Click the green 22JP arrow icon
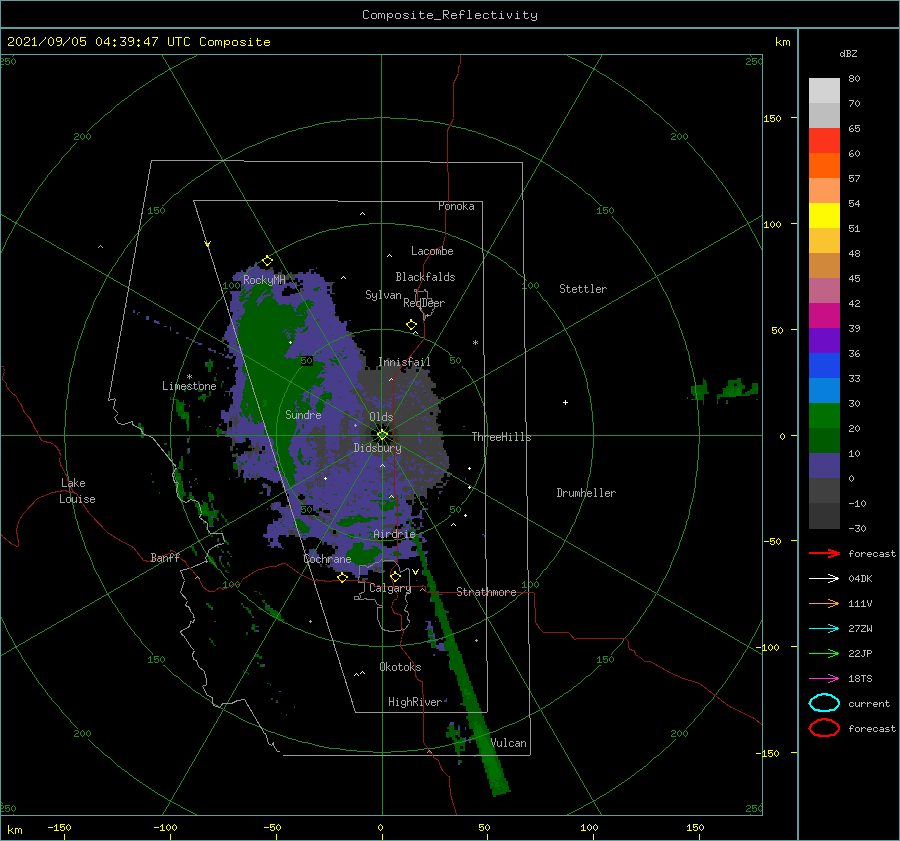Screen dimensions: 900x841 click(824, 653)
